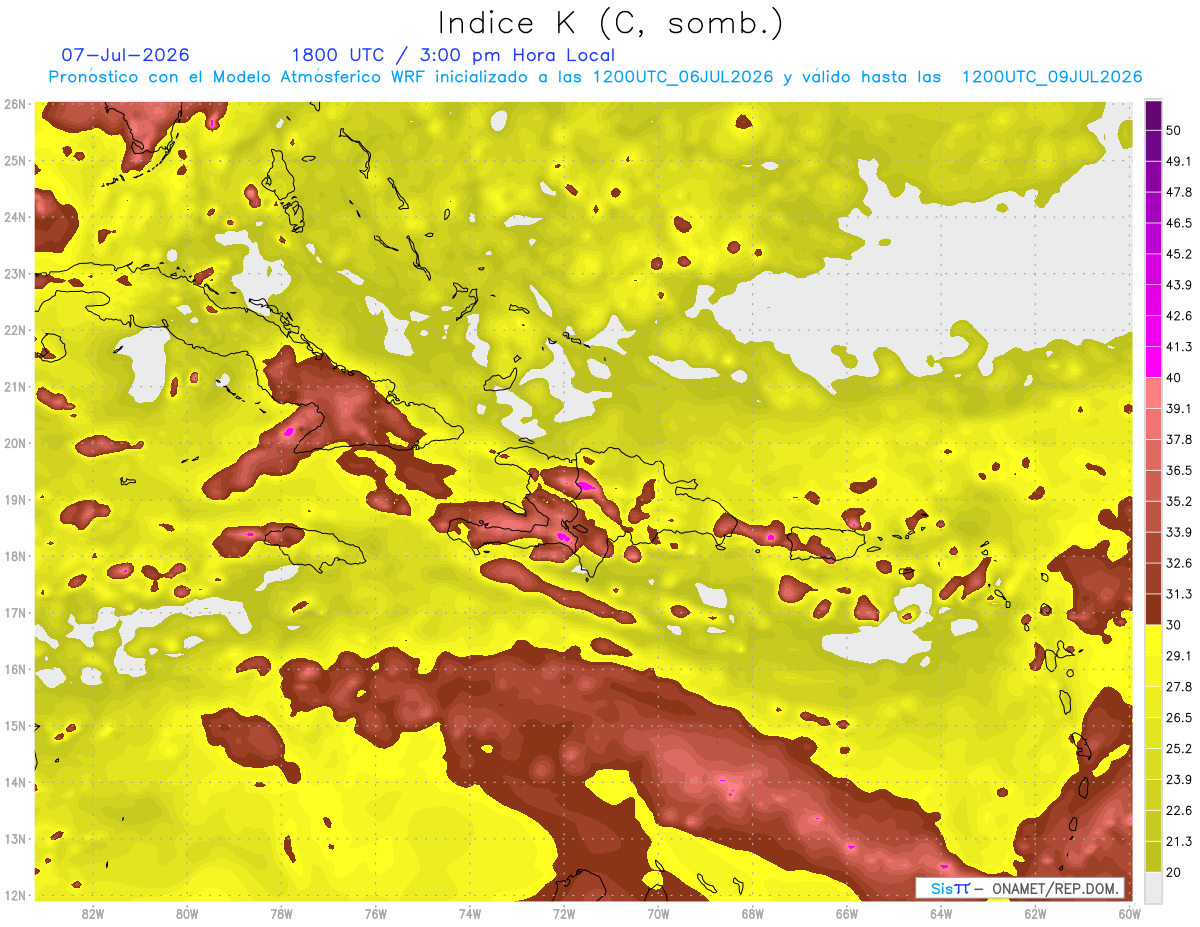Image resolution: width=1200 pixels, height=927 pixels.
Task: Click the color scale value 40
Action: point(1175,377)
